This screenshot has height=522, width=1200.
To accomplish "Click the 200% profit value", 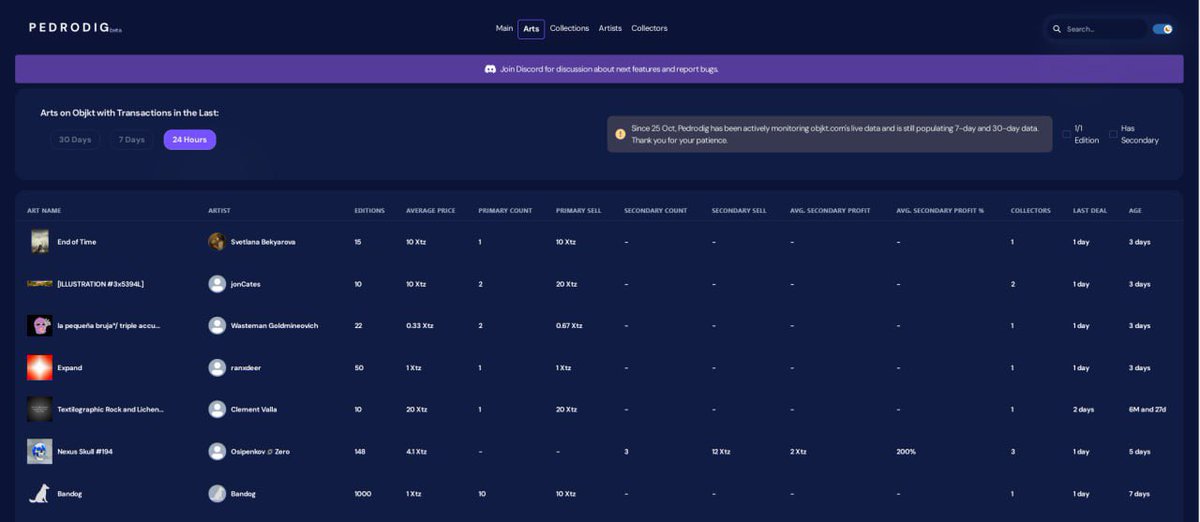I will (906, 451).
